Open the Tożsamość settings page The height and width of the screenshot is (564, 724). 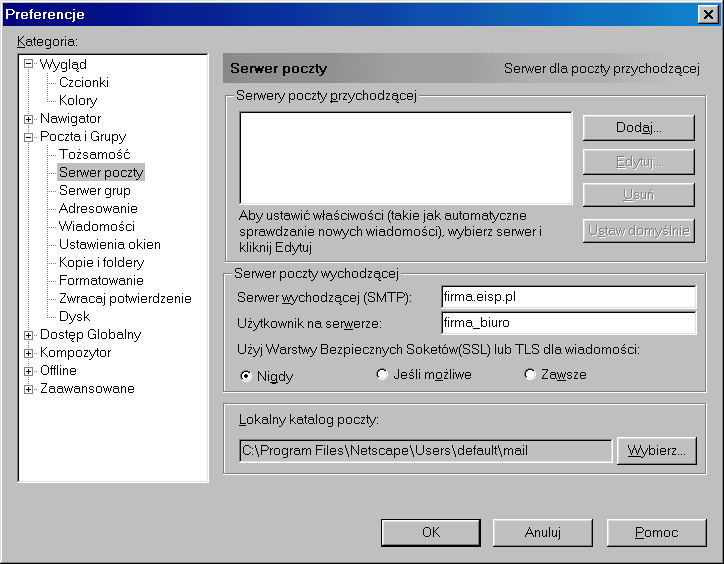click(94, 155)
